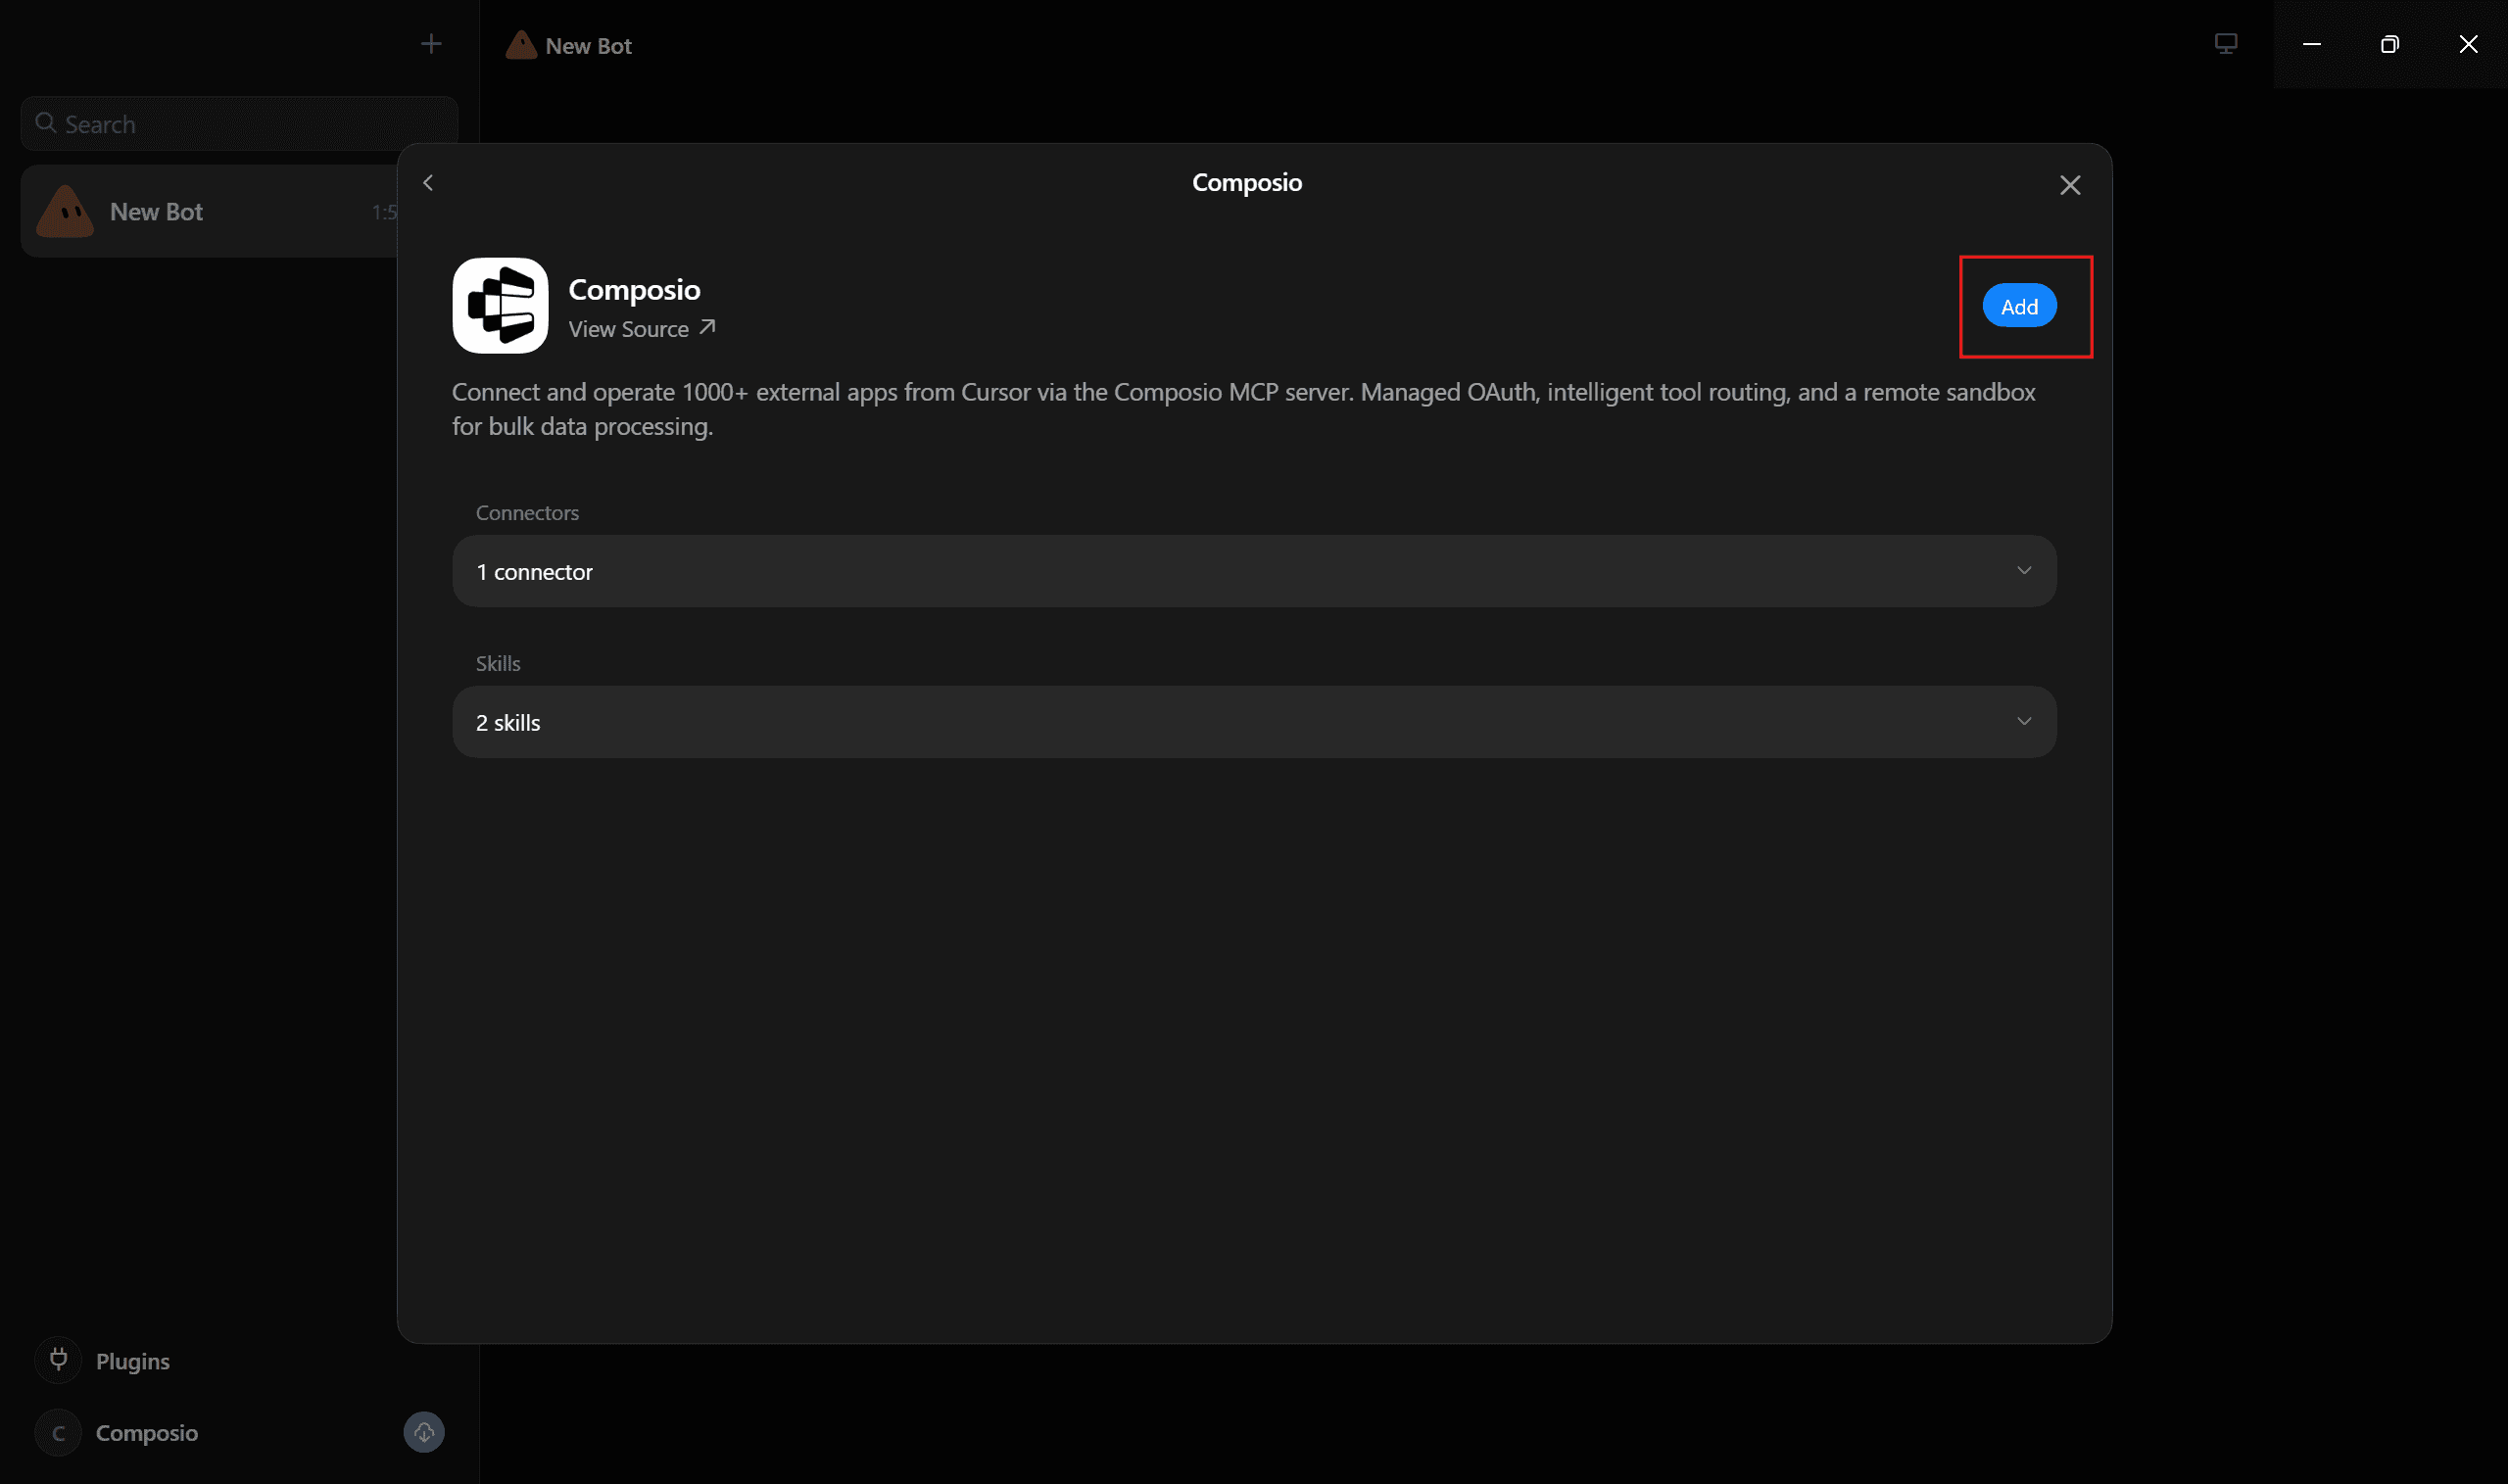
Task: Click the New Bot avatar in header
Action: coord(521,45)
